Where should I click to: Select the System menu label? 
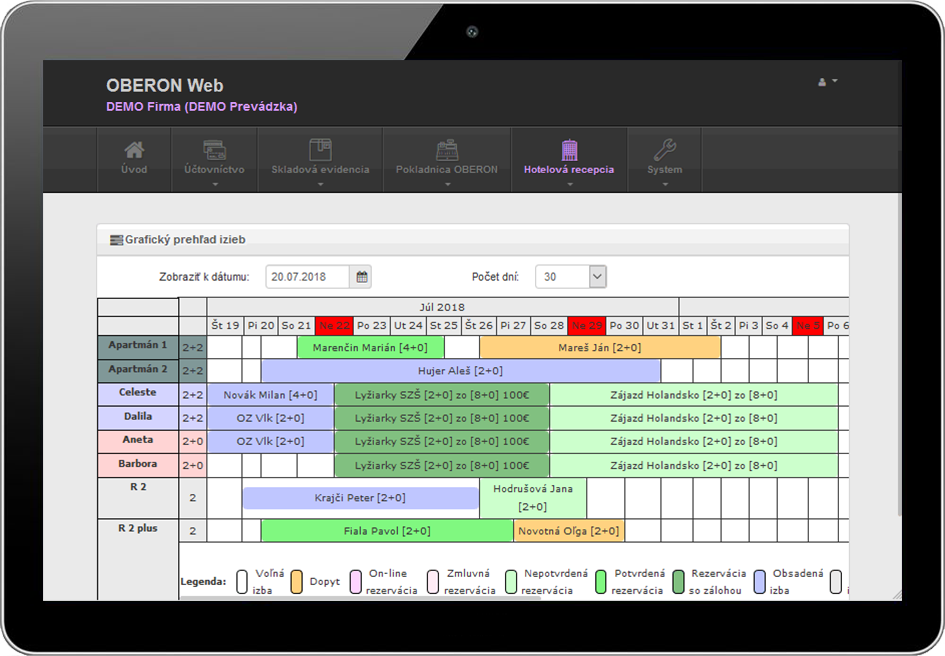pyautogui.click(x=665, y=169)
